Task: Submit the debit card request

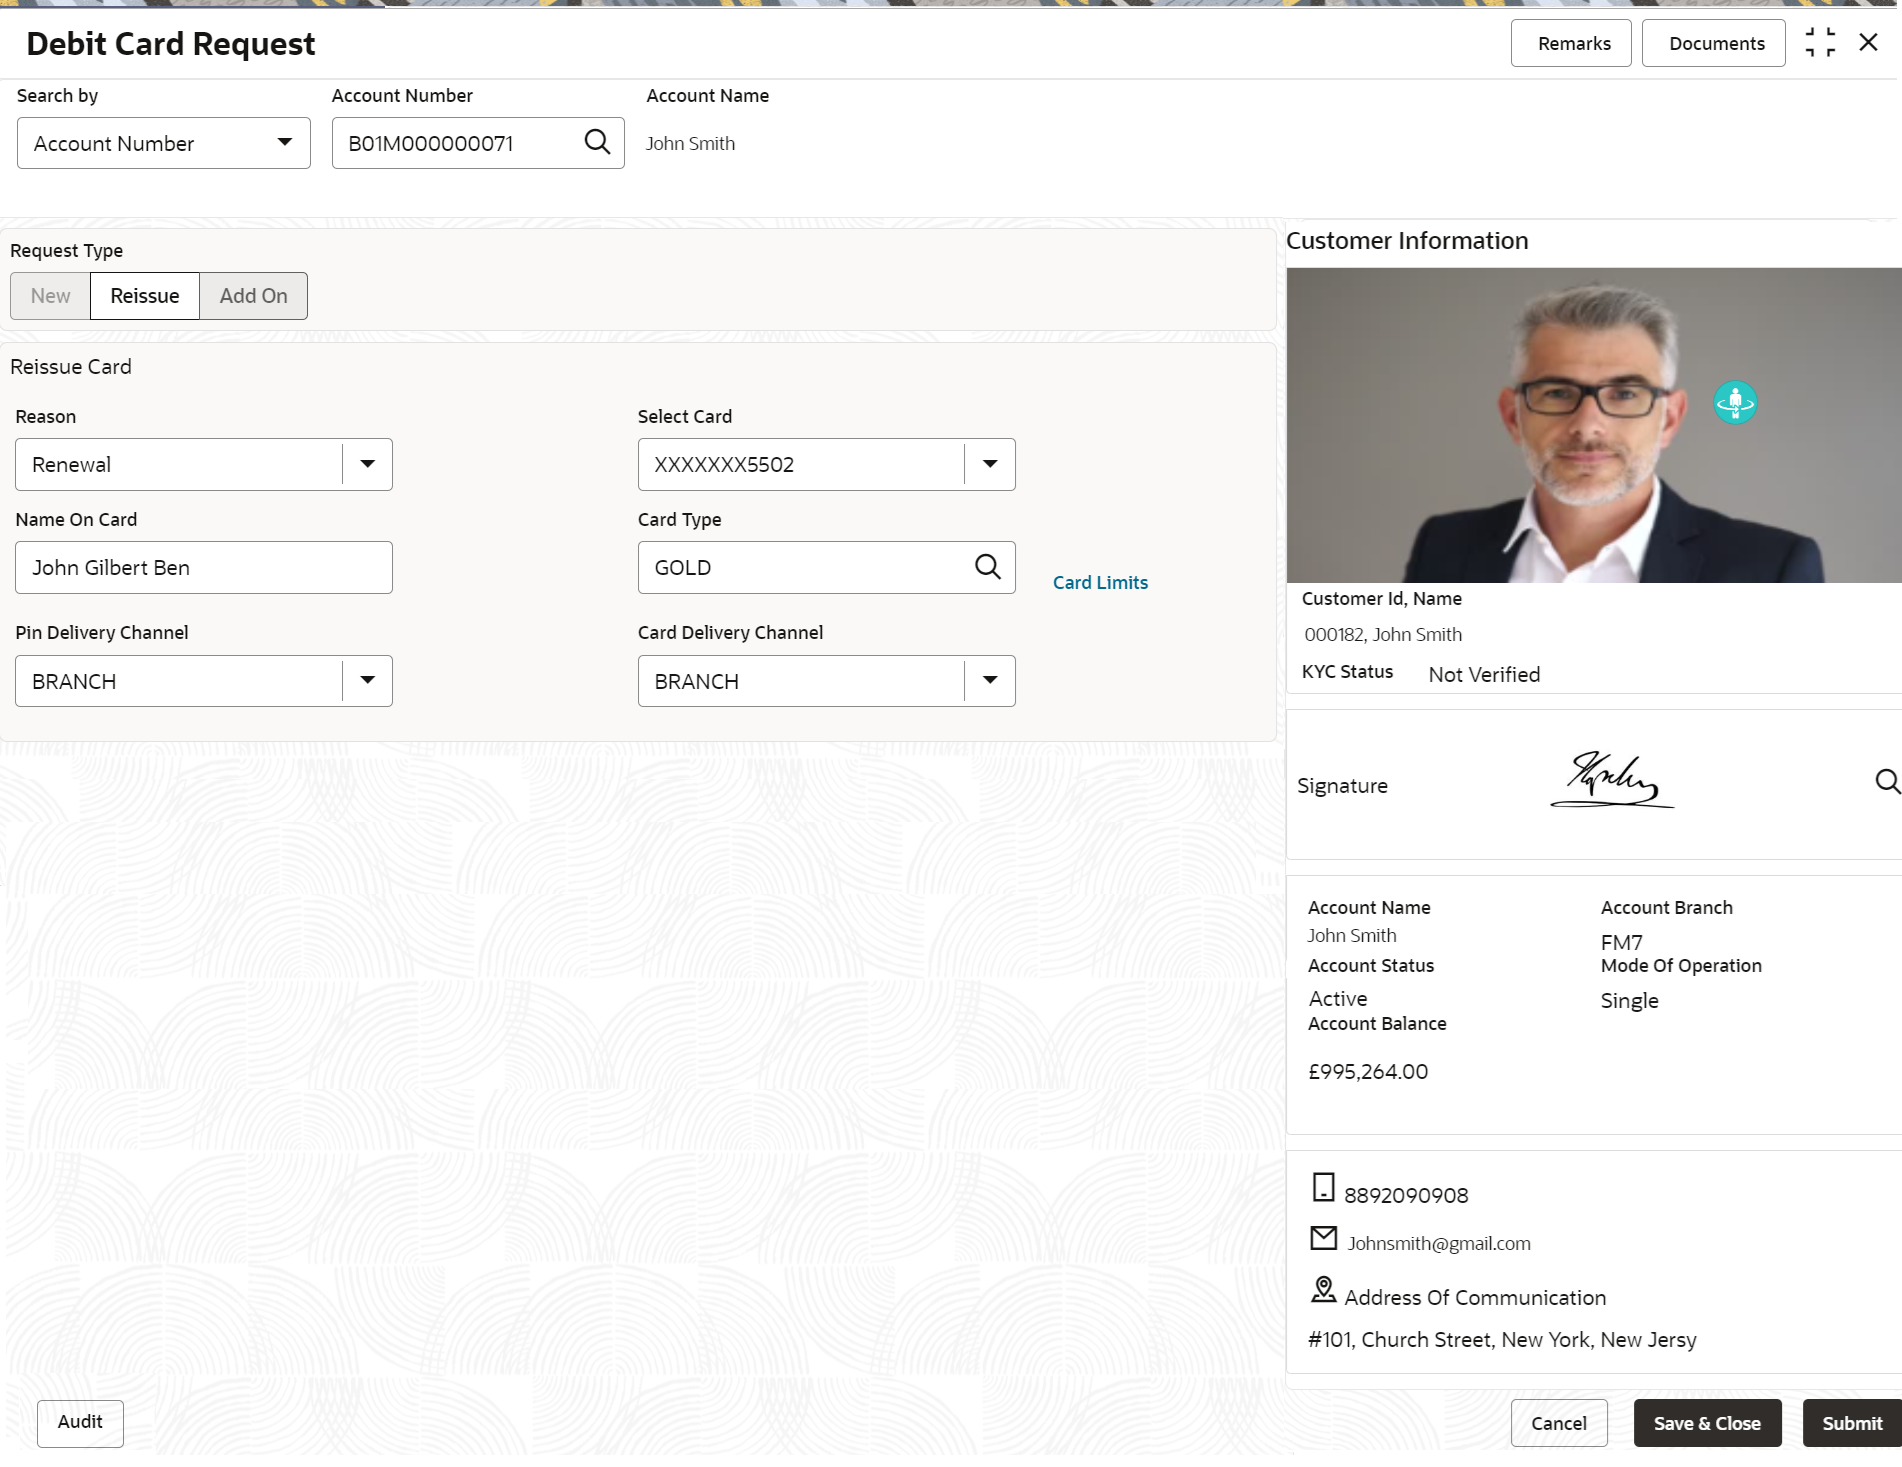Action: (1852, 1423)
